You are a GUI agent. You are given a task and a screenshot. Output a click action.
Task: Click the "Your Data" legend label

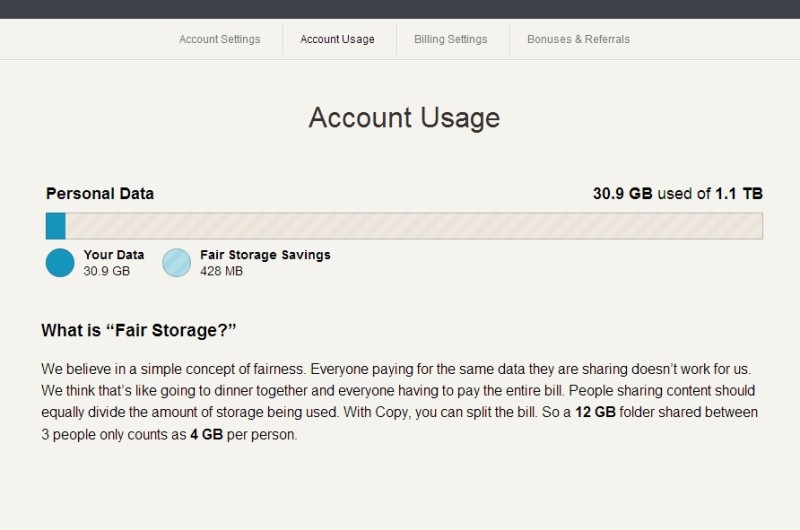pyautogui.click(x=114, y=255)
